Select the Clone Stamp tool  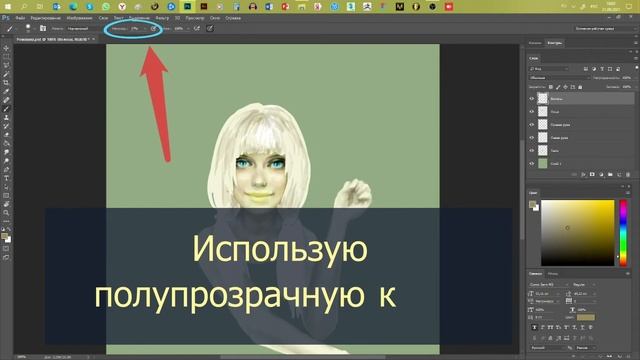click(6, 117)
